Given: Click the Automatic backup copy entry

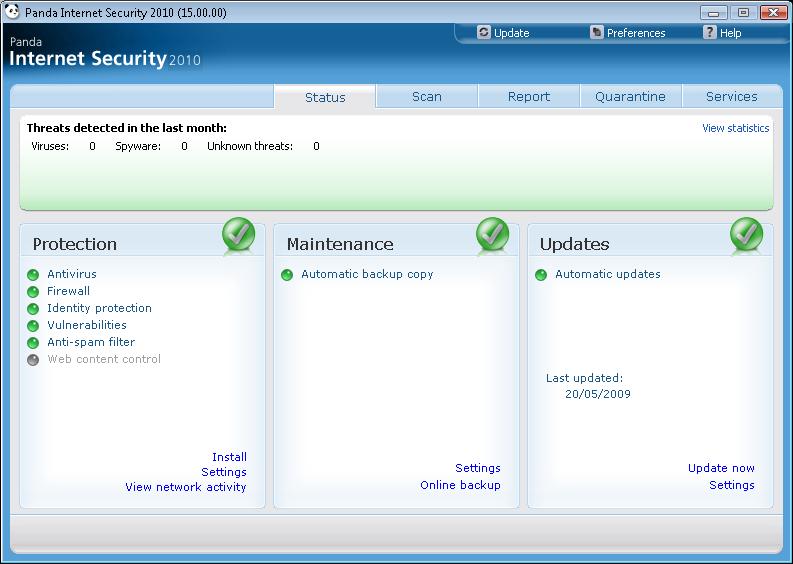Looking at the screenshot, I should tap(367, 274).
